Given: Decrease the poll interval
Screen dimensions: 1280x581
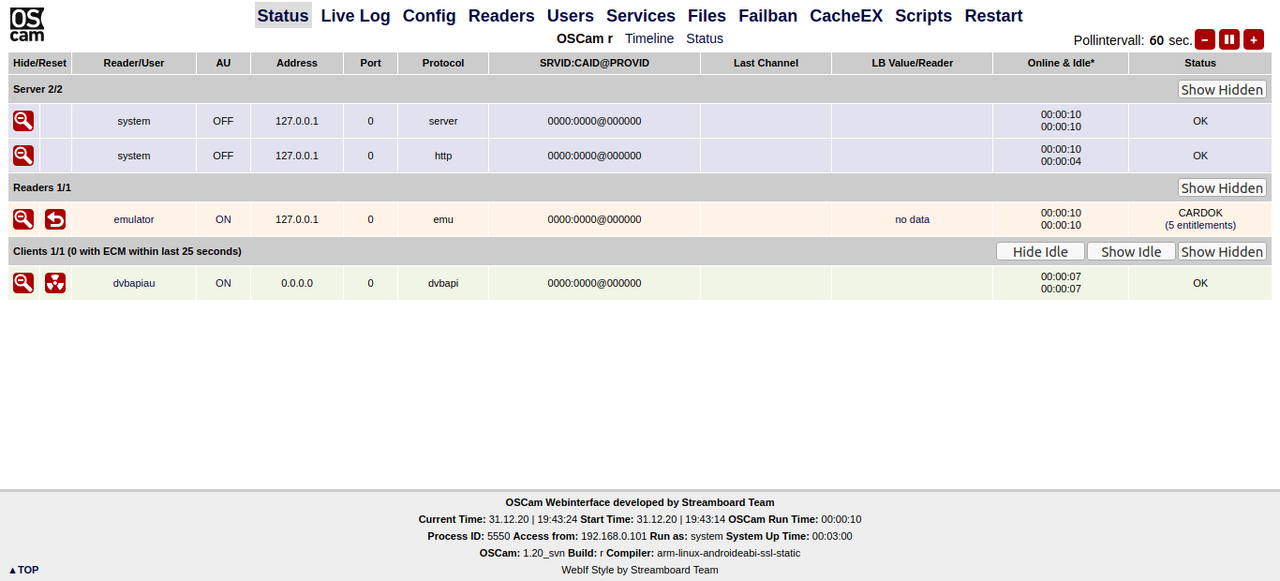Looking at the screenshot, I should [1205, 40].
